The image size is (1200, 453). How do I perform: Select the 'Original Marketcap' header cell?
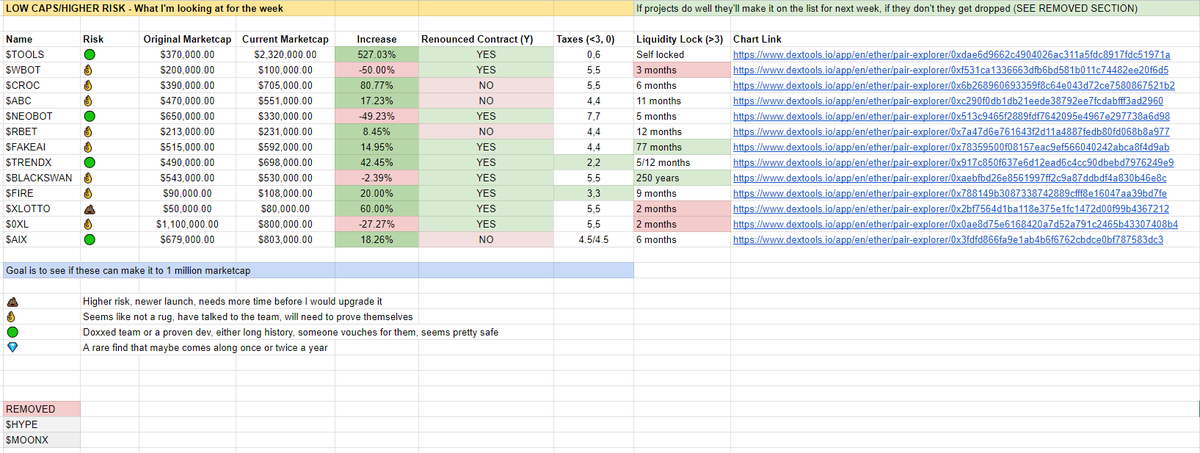click(185, 39)
